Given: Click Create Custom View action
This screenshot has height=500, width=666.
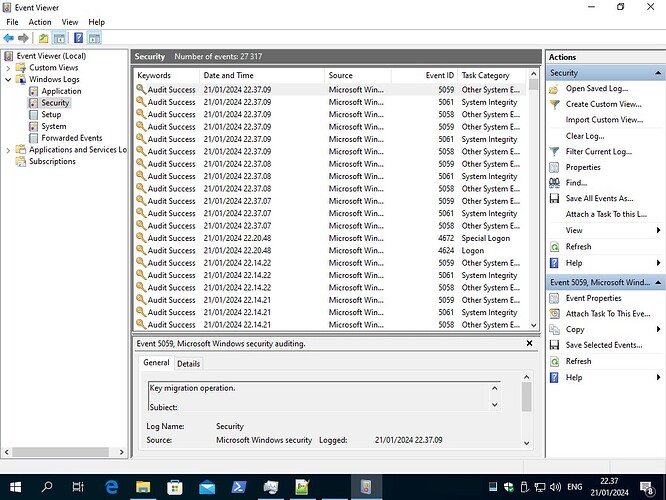Looking at the screenshot, I should pyautogui.click(x=603, y=105).
